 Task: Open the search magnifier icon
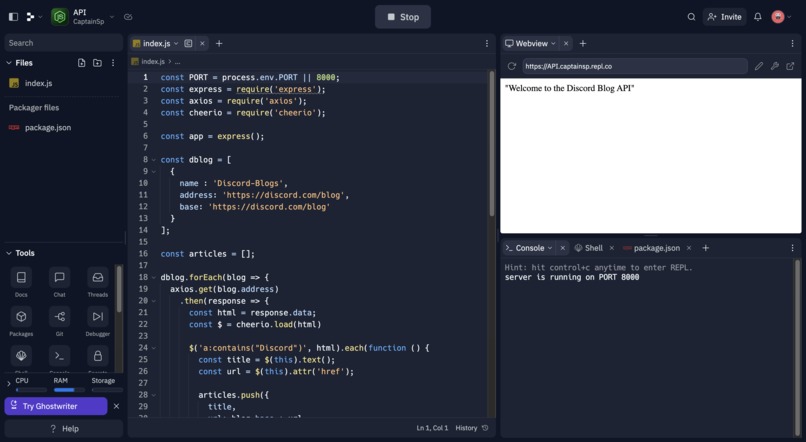691,17
